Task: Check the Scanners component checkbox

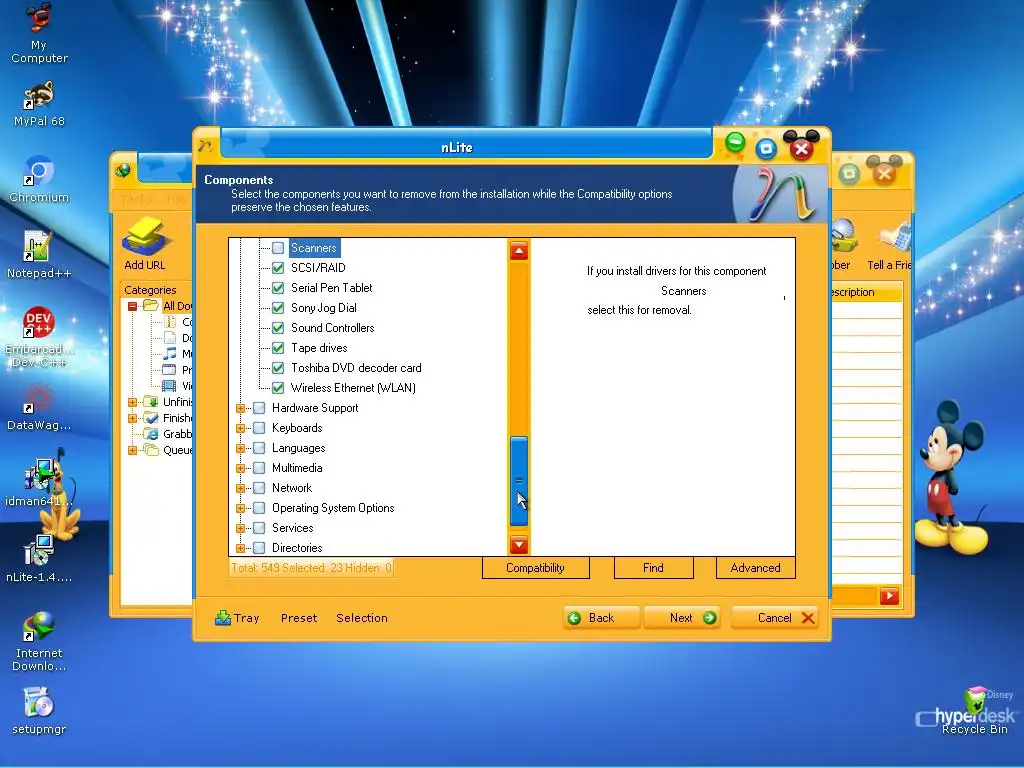Action: pos(278,248)
